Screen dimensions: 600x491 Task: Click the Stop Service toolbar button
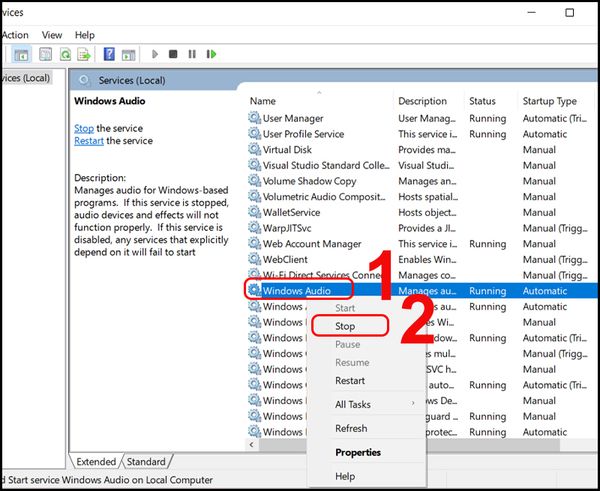point(173,55)
